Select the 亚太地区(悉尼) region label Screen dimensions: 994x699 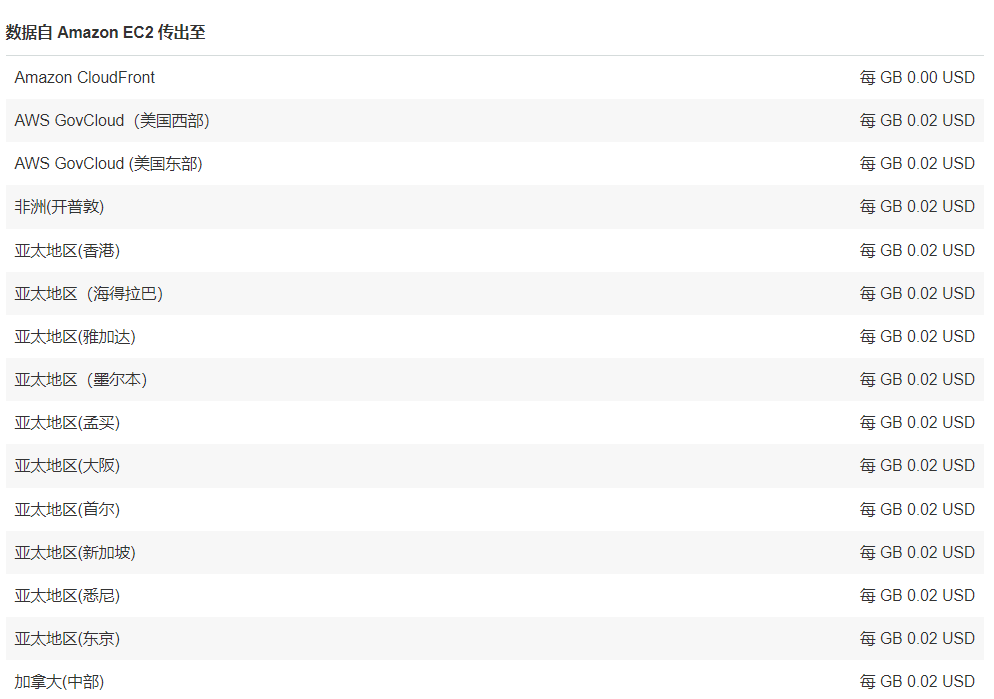coord(67,595)
